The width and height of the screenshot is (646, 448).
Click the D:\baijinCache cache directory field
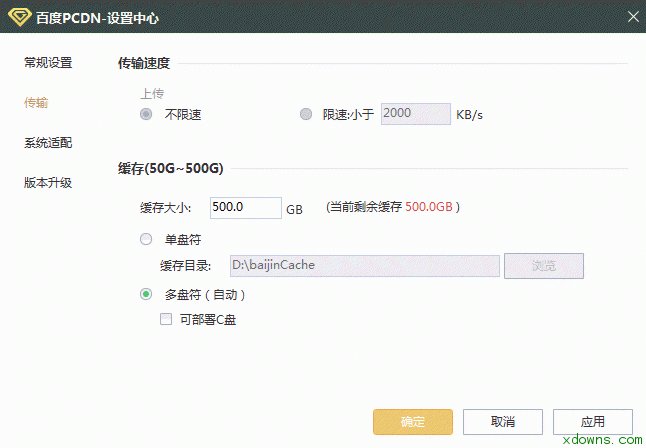point(365,266)
